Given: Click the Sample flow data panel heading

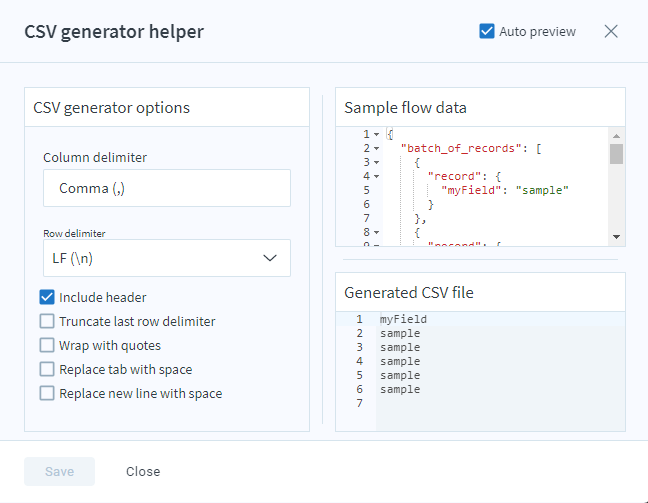Looking at the screenshot, I should (x=405, y=108).
